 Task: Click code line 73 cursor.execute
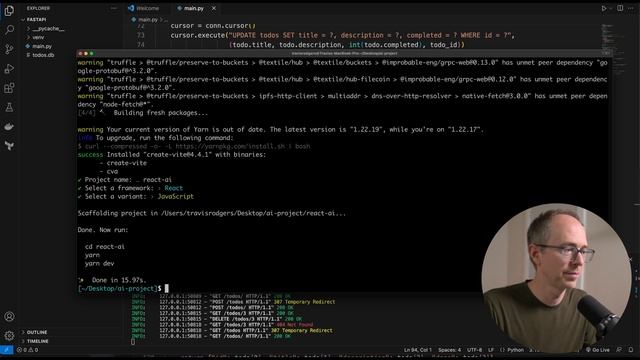point(342,35)
